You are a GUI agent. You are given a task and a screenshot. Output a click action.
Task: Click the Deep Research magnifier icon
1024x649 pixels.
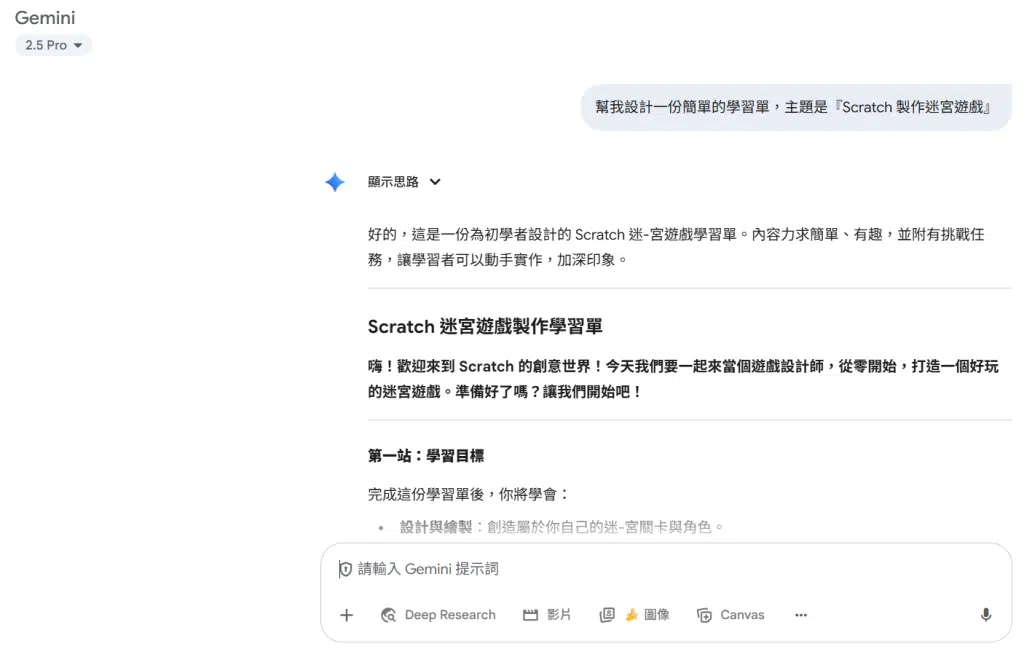(x=389, y=615)
